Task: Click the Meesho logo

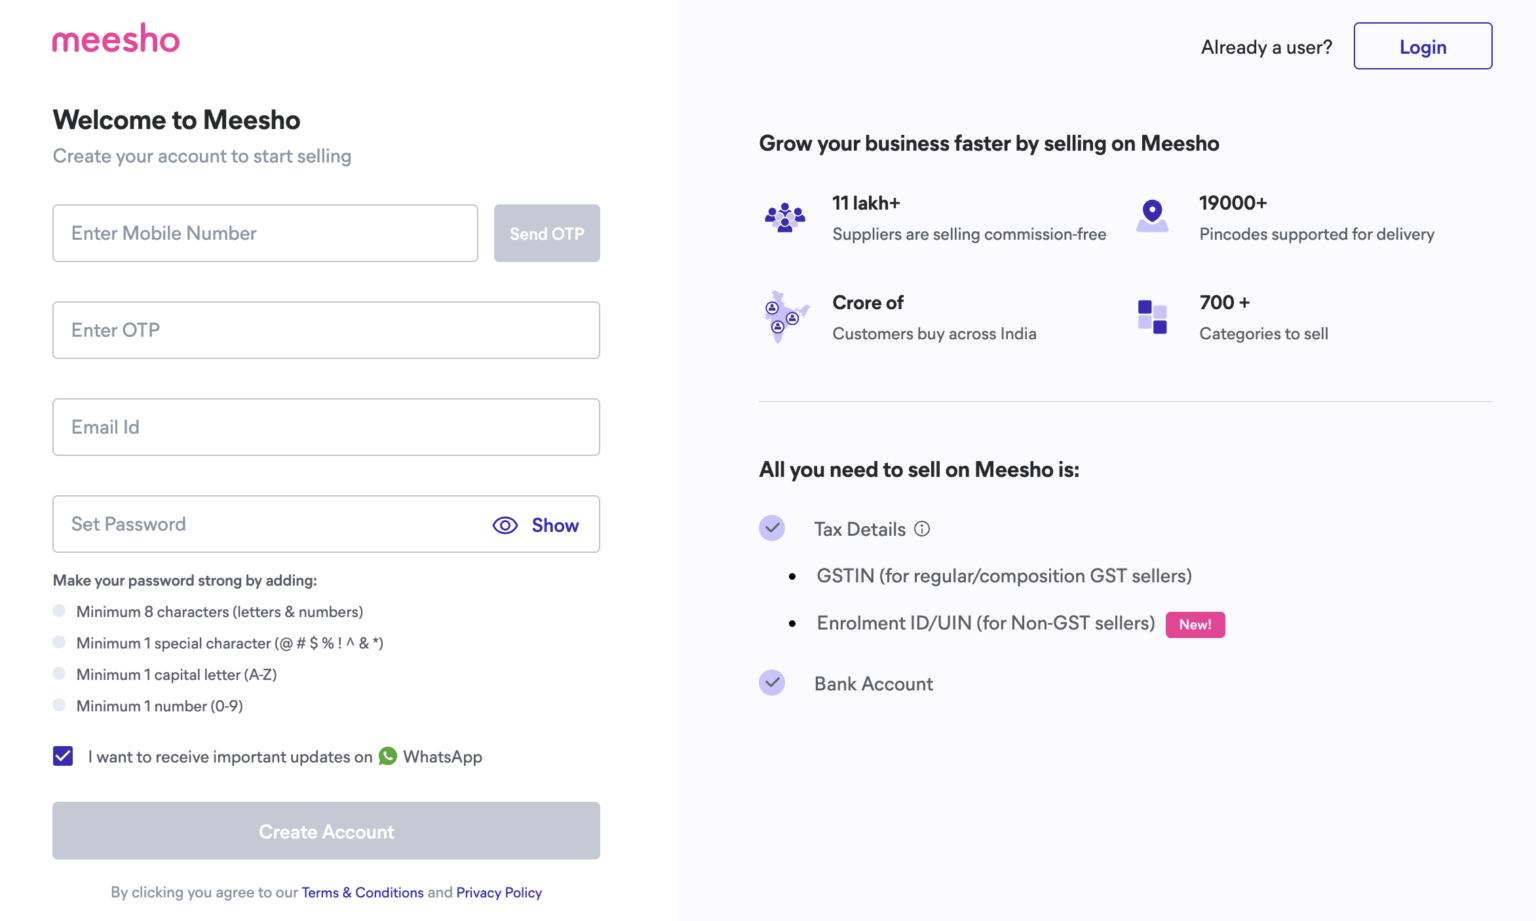Action: click(115, 38)
